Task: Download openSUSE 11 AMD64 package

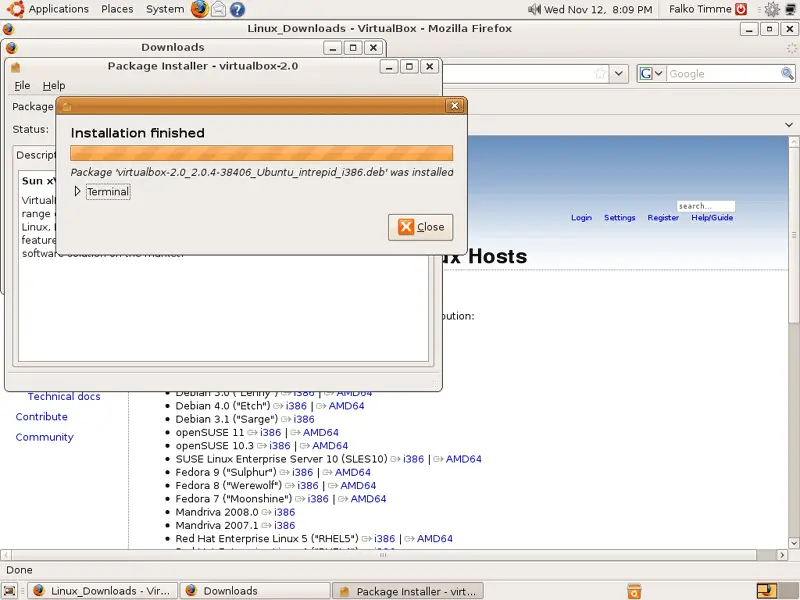Action: coord(320,433)
